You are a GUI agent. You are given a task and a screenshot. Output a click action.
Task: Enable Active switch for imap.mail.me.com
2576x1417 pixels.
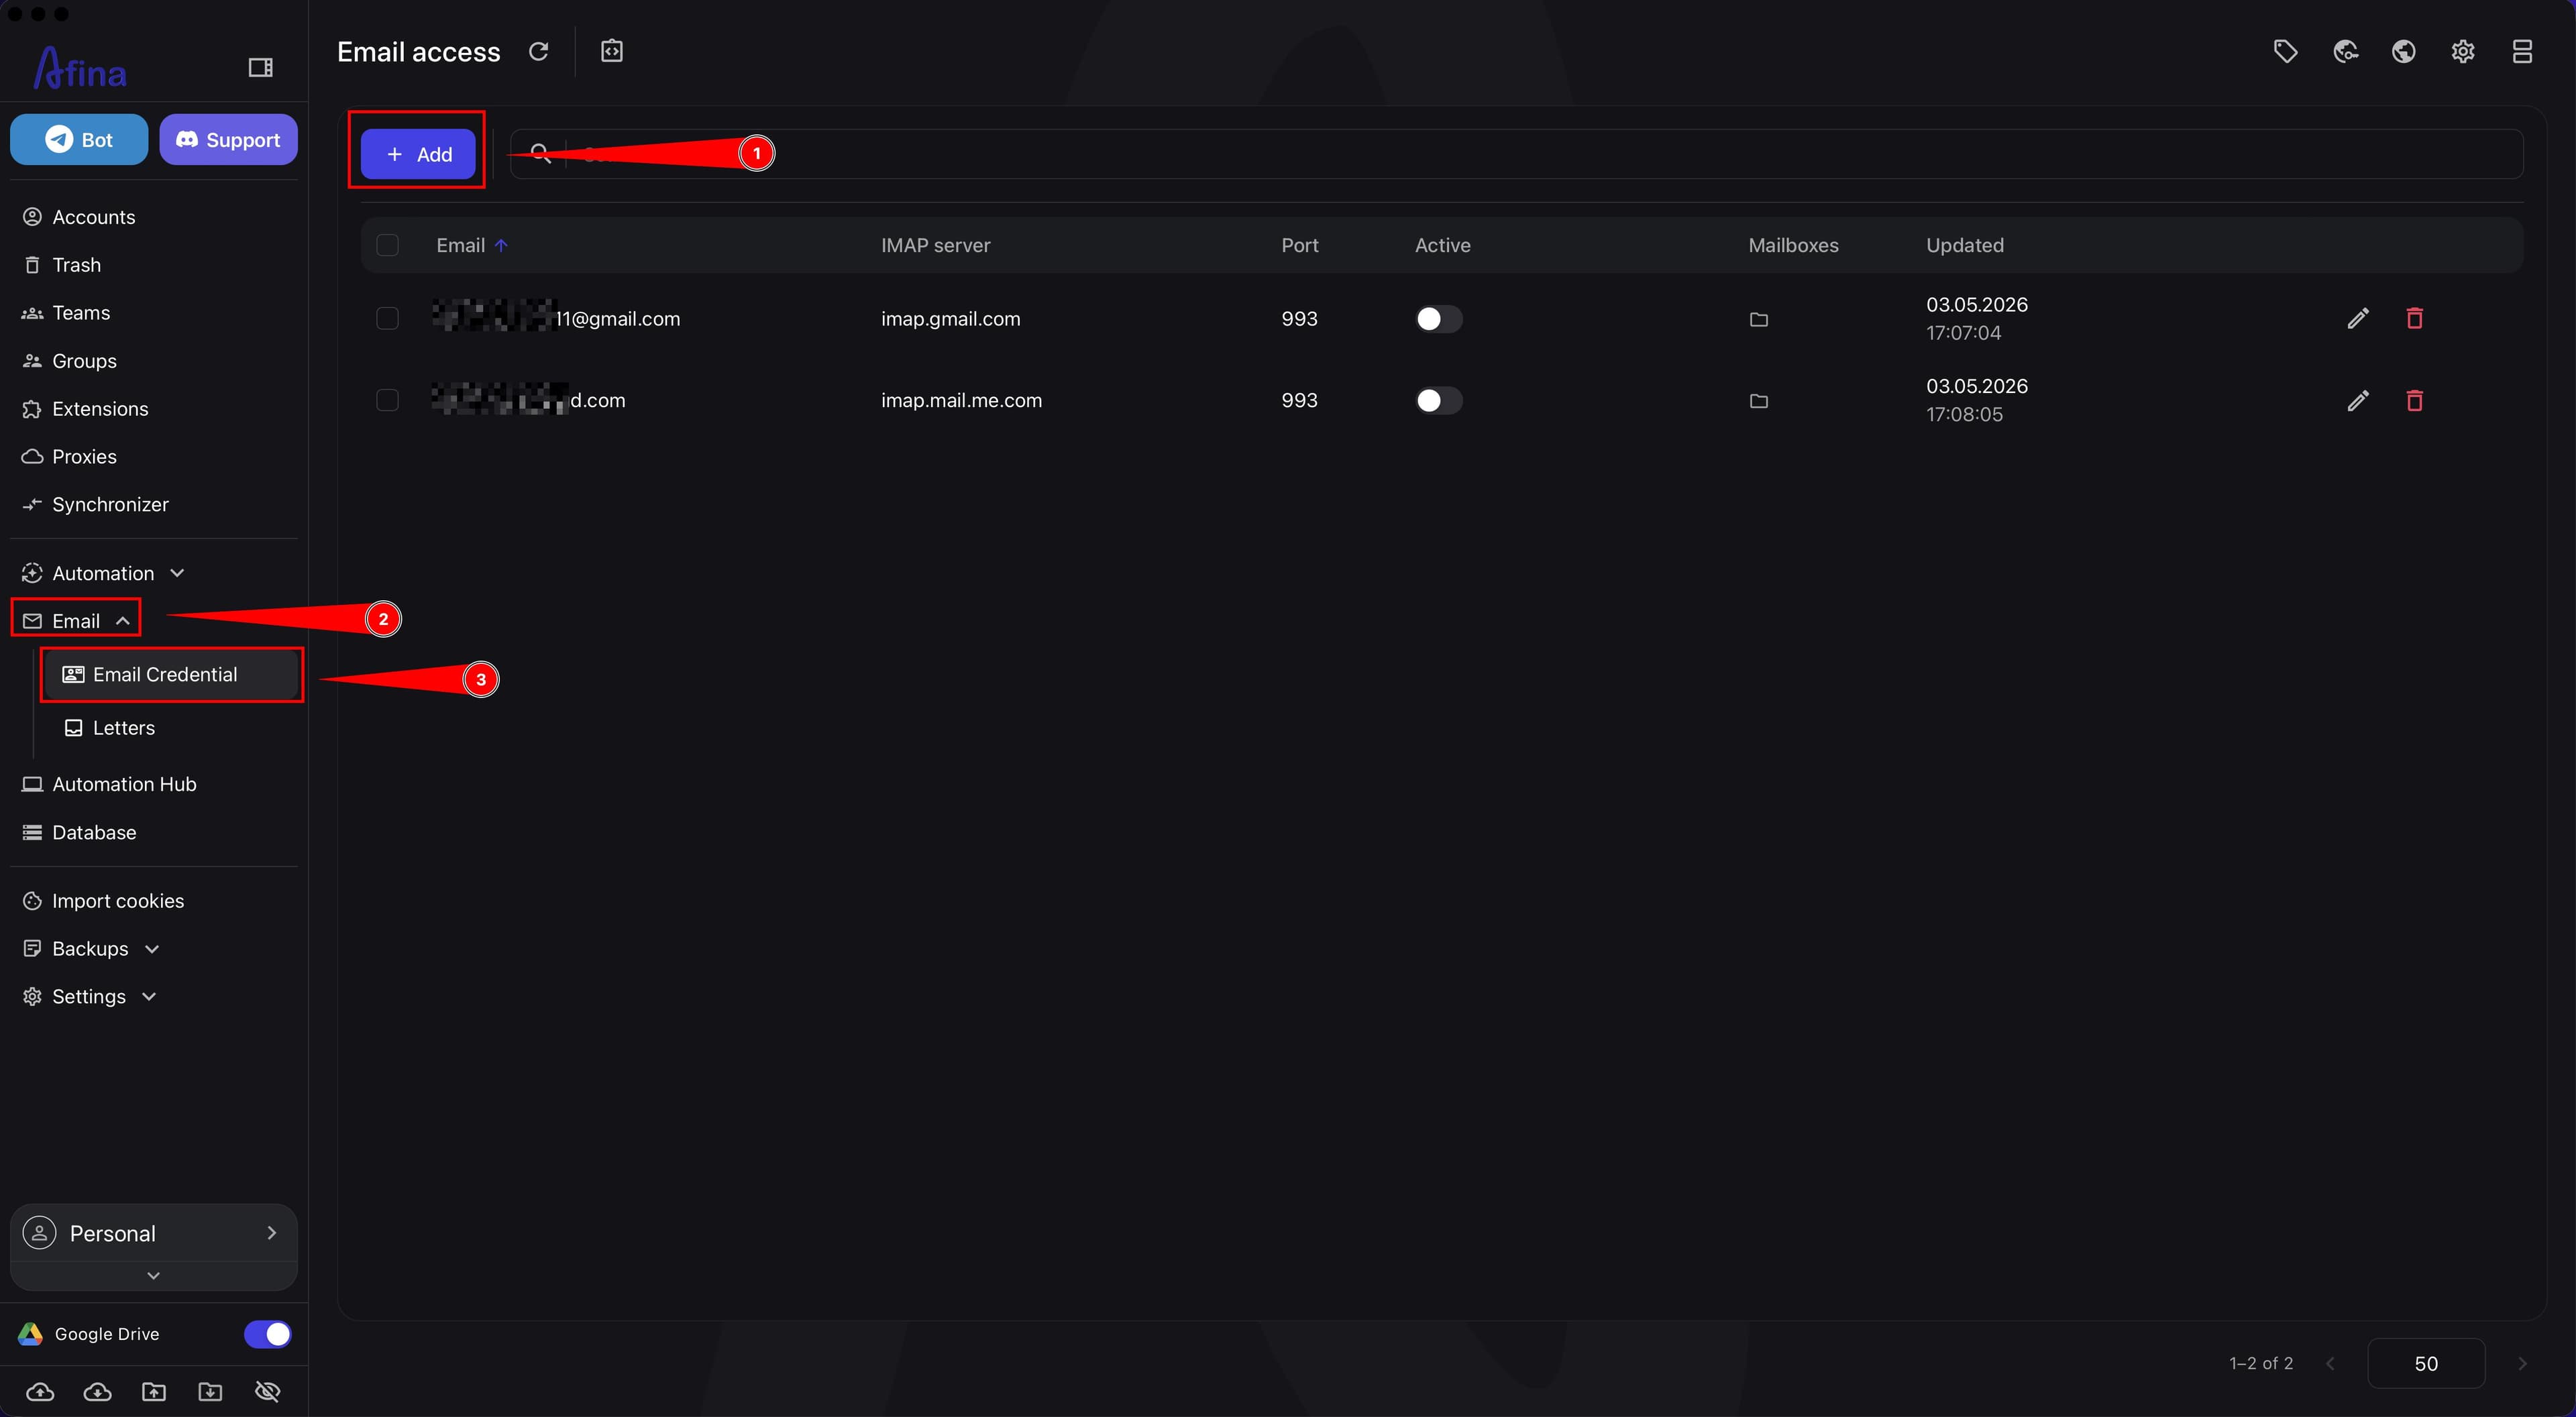[x=1438, y=400]
